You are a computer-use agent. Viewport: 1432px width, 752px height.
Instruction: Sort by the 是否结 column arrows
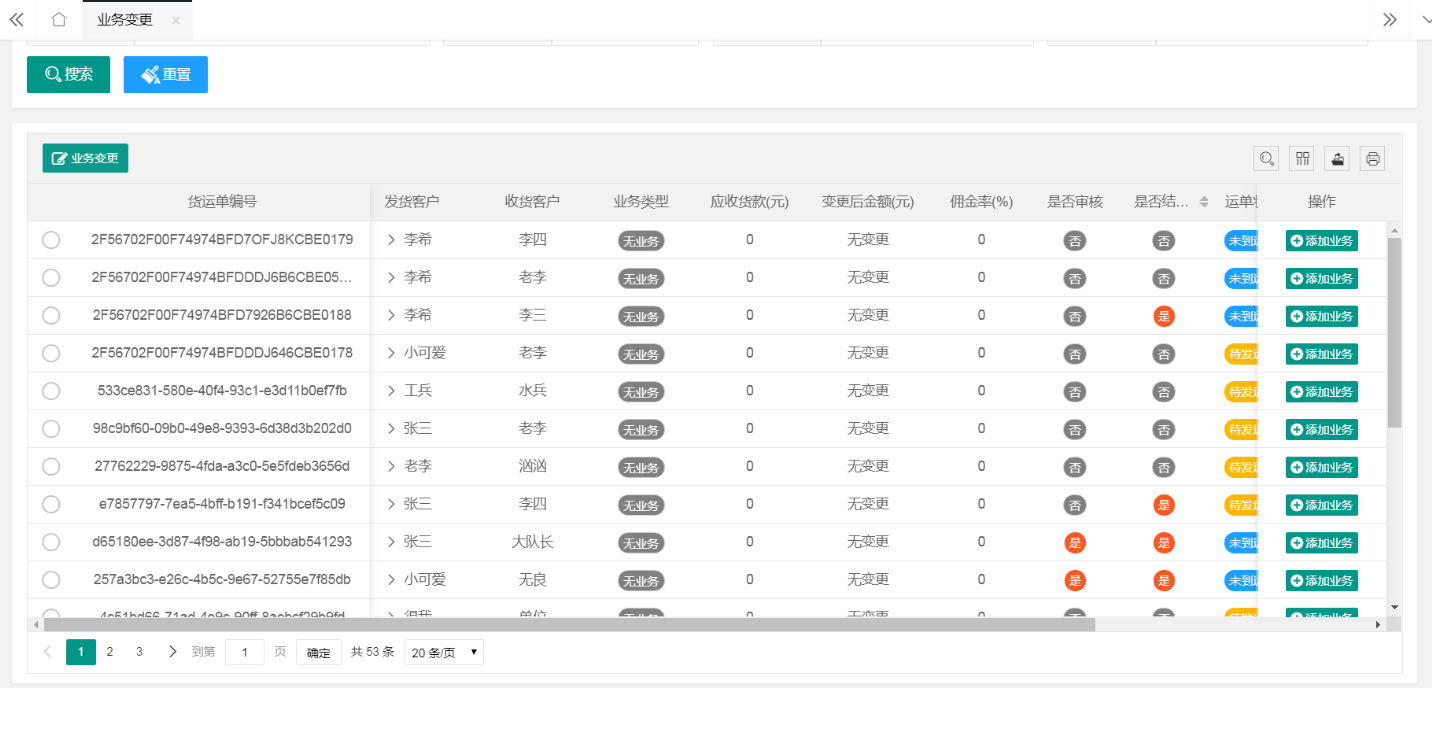pos(1204,202)
